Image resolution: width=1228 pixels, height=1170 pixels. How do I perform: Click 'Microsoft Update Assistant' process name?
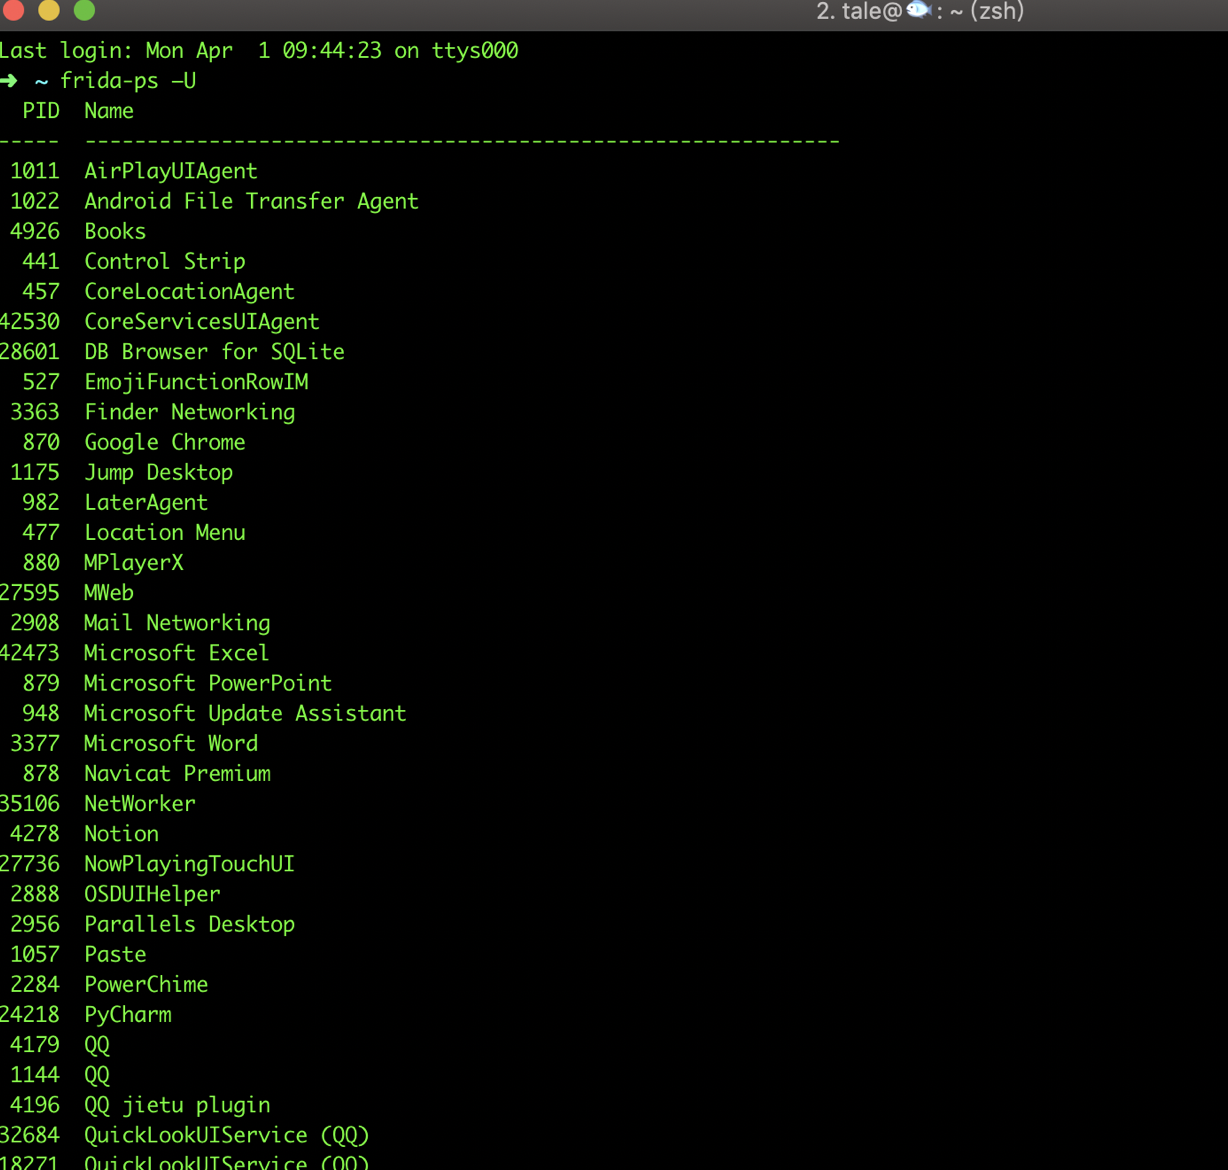[246, 713]
